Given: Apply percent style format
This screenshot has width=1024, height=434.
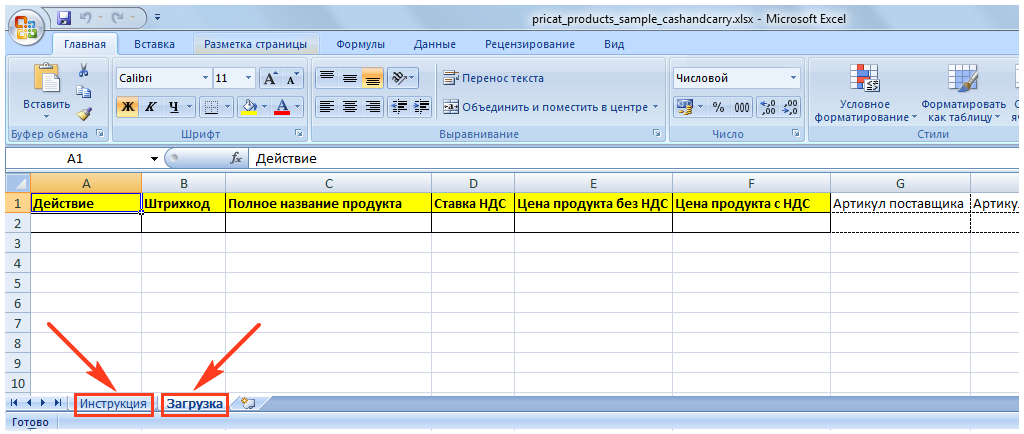Looking at the screenshot, I should tap(717, 107).
